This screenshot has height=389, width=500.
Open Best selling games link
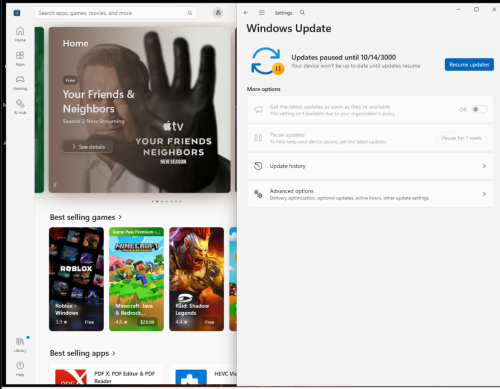point(86,217)
